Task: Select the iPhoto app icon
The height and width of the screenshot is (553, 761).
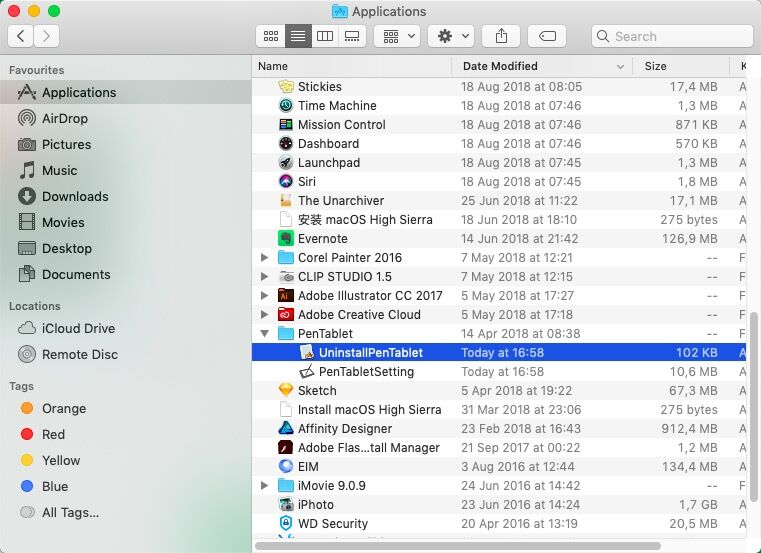Action: 286,504
